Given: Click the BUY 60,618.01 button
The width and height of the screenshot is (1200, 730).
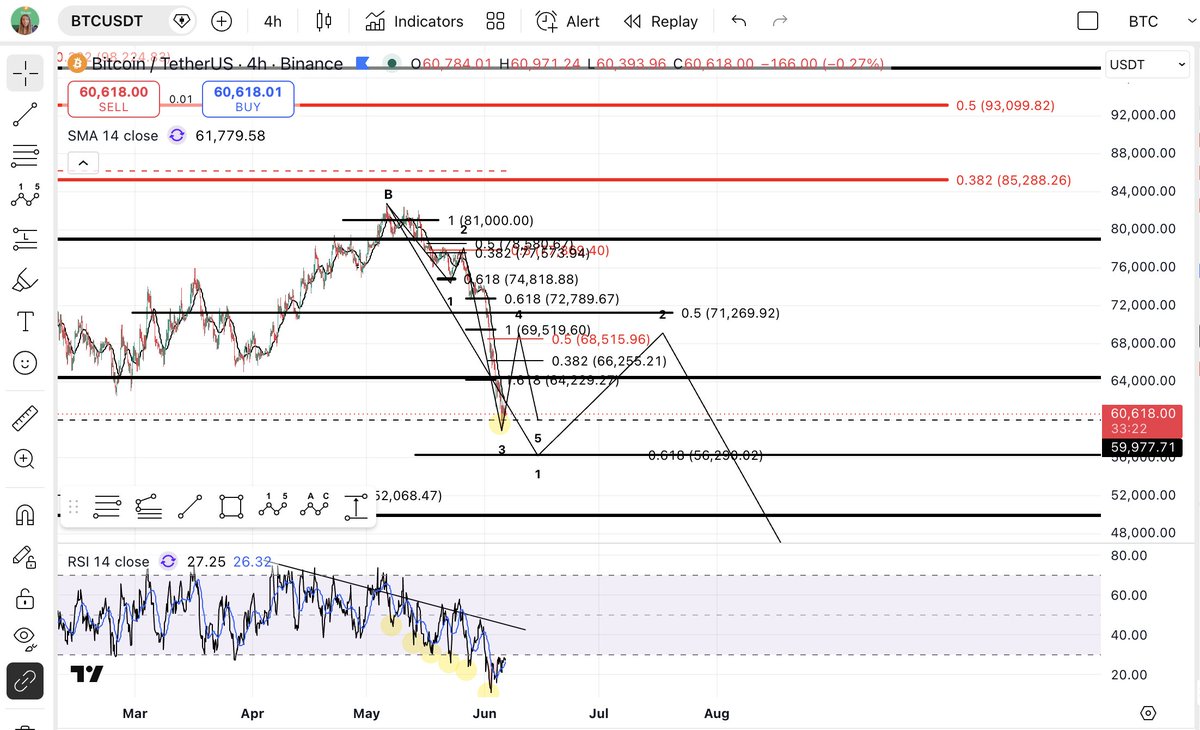Looking at the screenshot, I should [248, 97].
